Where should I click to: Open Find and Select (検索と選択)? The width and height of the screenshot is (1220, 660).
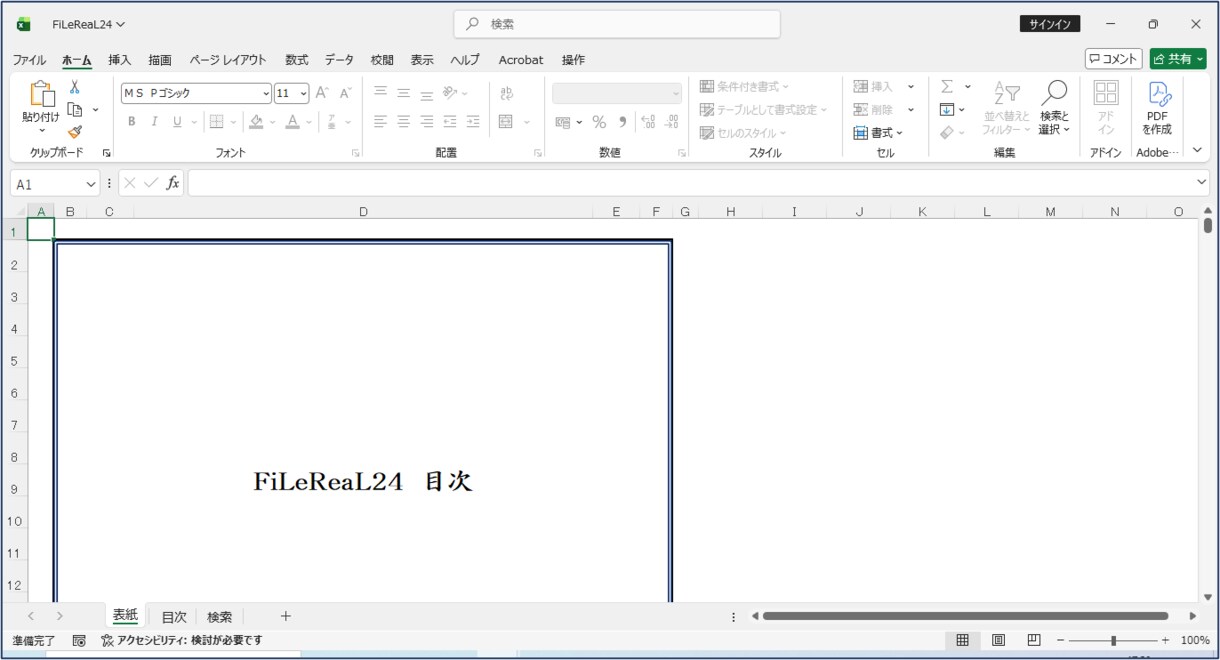(1054, 108)
